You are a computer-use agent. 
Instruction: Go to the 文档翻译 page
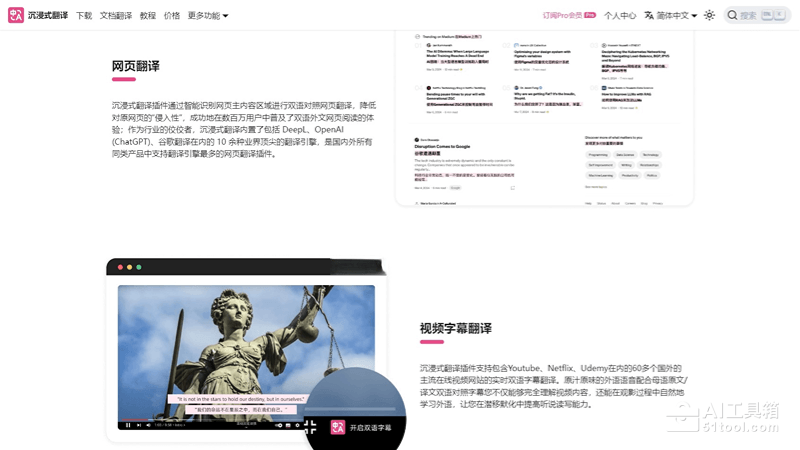click(116, 15)
